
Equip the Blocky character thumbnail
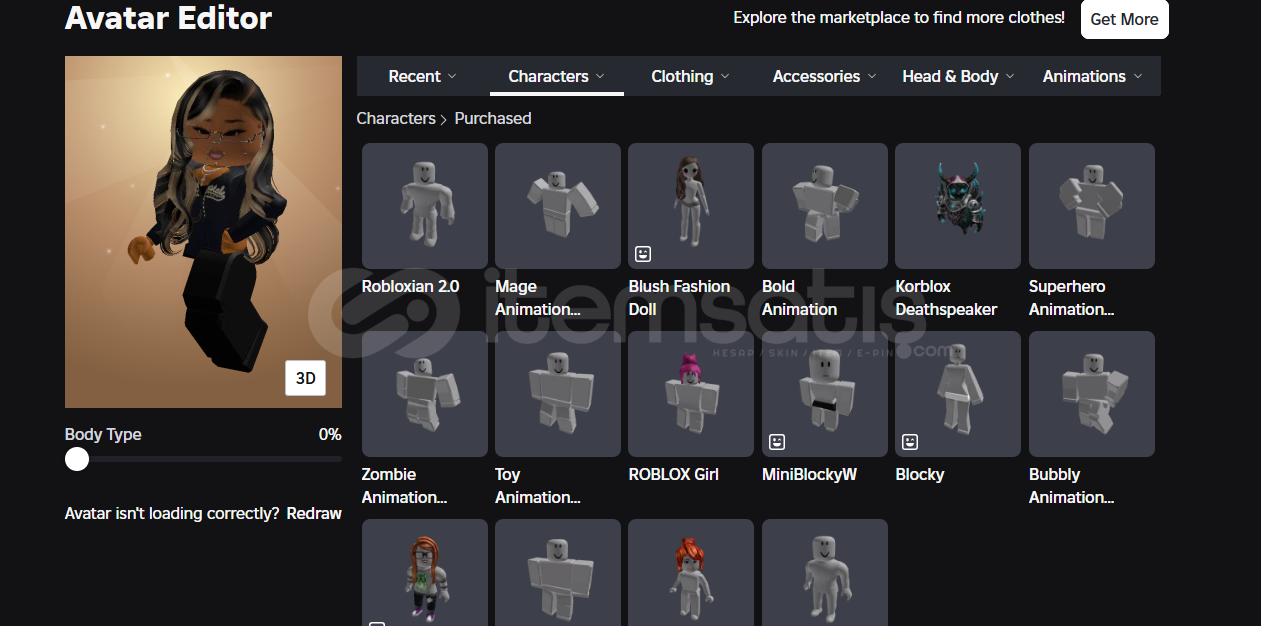[x=958, y=394]
